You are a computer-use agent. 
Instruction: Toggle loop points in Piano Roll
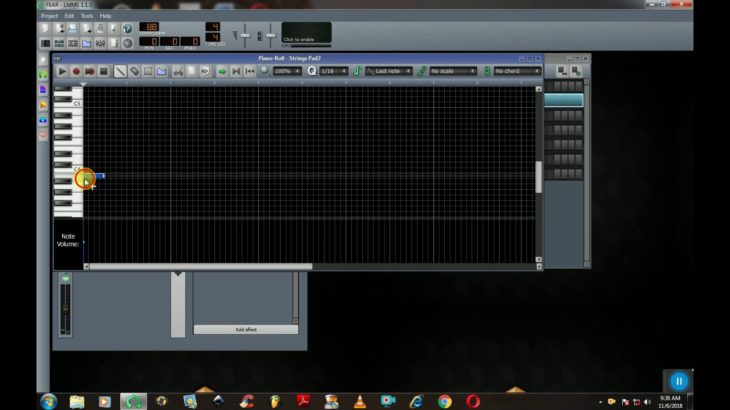coord(236,71)
